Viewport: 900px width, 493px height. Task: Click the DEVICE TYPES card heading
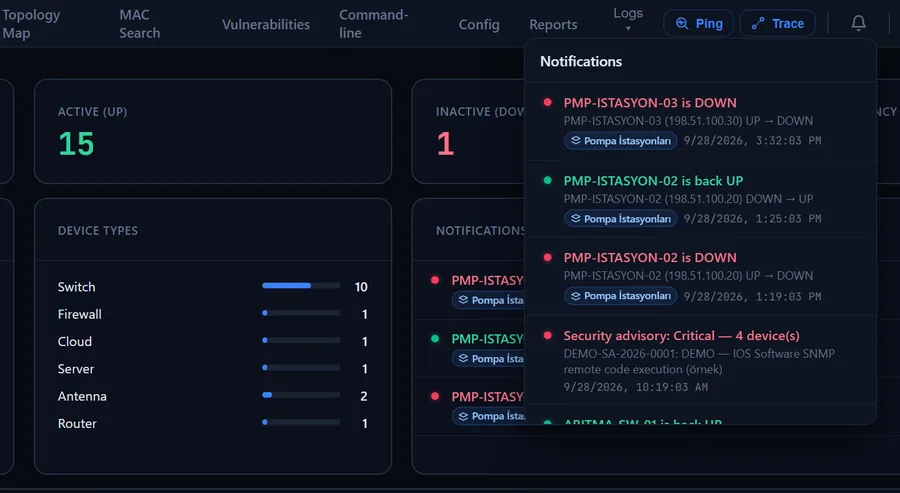tap(98, 231)
